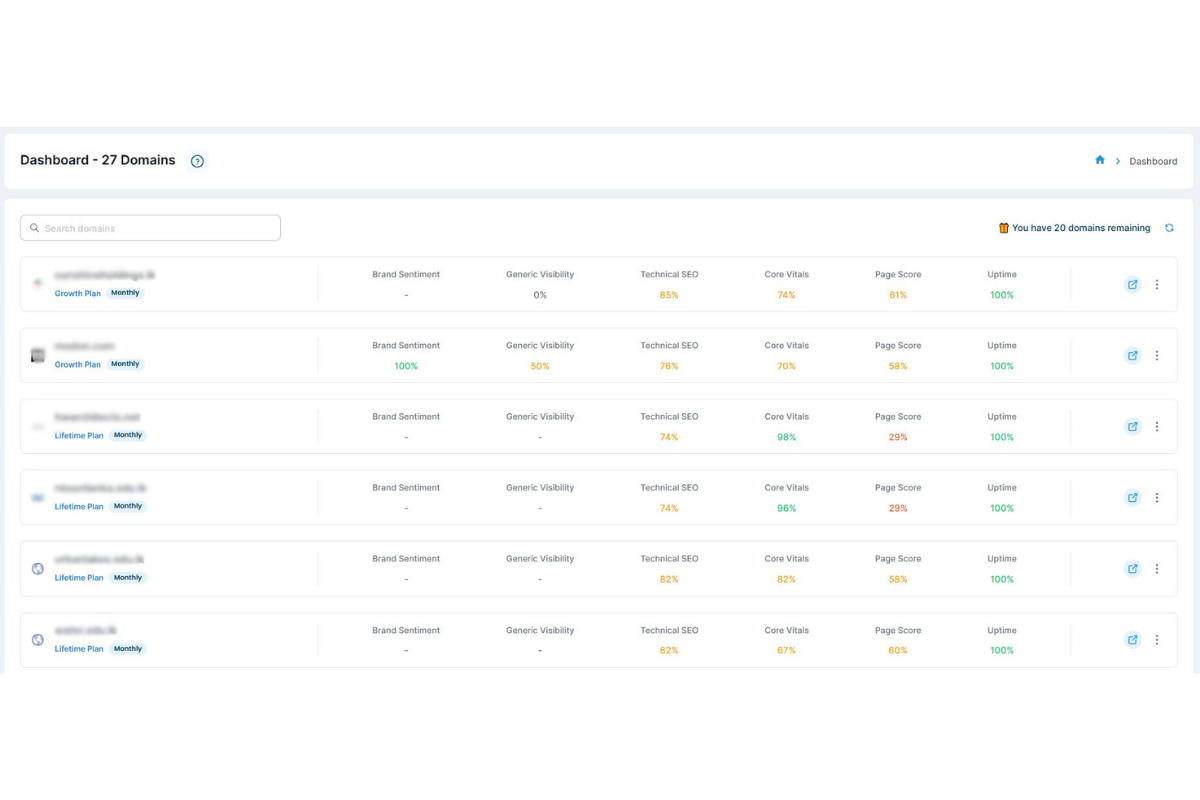Open the three-dot menu on the third domain
This screenshot has height=800, width=1200.
click(1157, 426)
